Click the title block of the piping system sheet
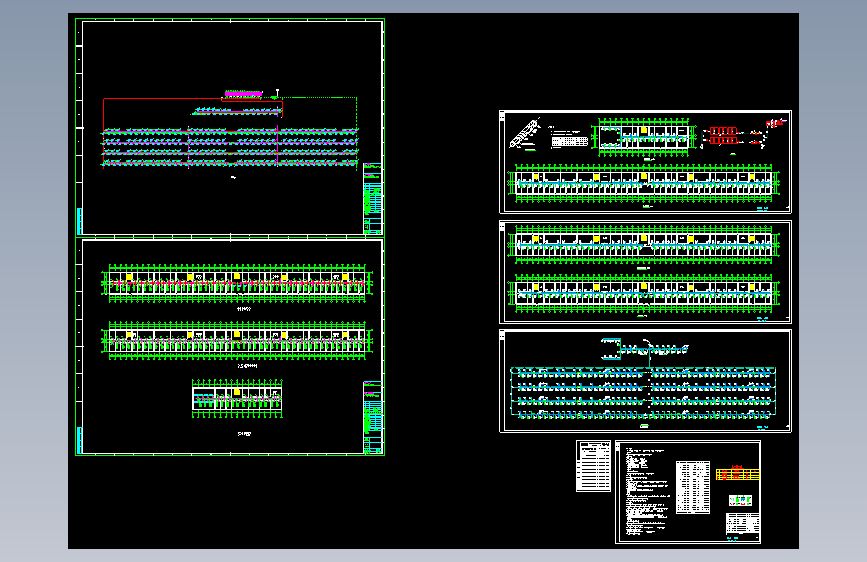 click(x=373, y=199)
